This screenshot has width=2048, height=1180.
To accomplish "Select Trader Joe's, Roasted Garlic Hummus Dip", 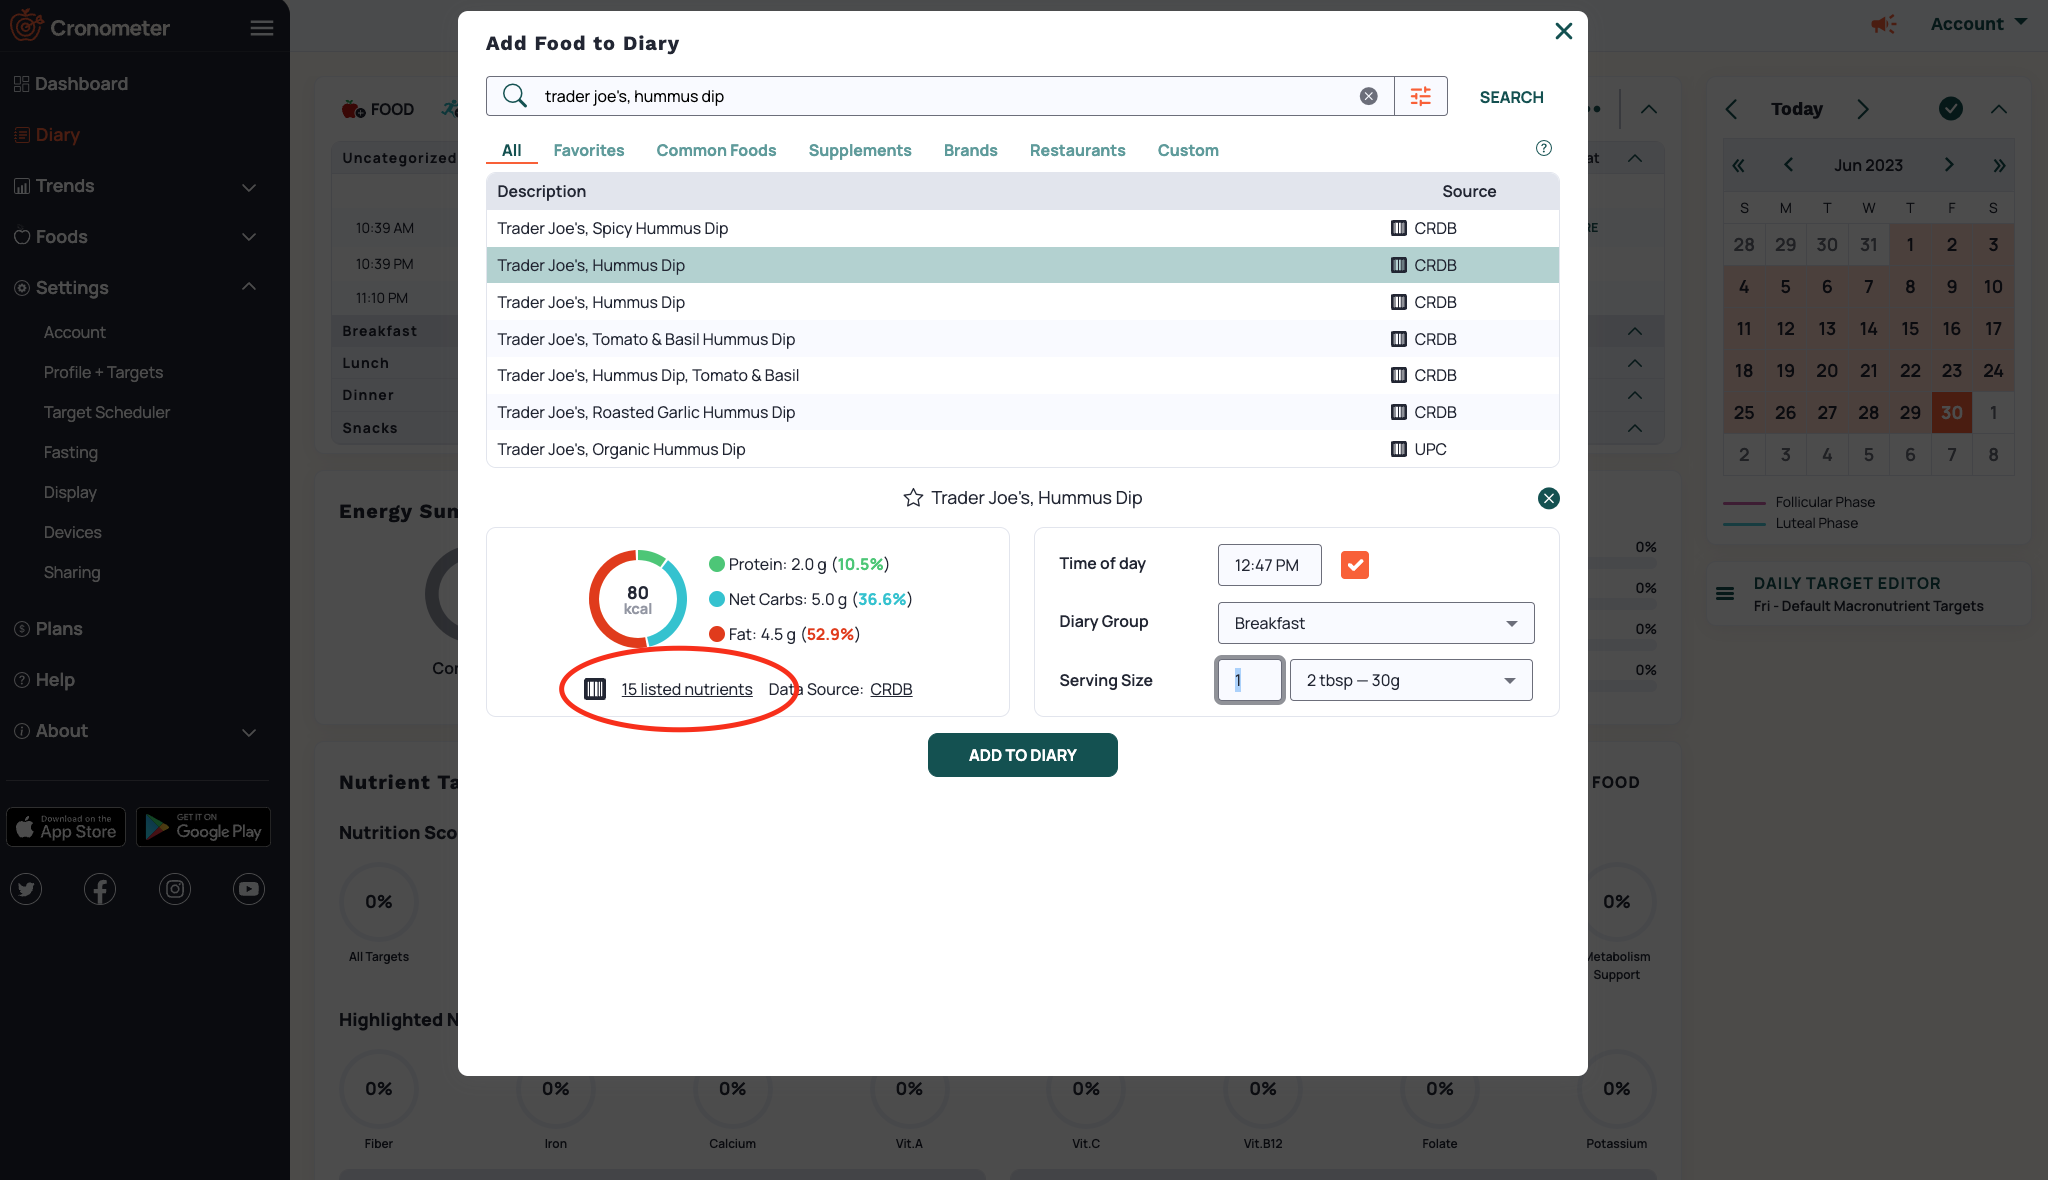I will pos(1022,412).
